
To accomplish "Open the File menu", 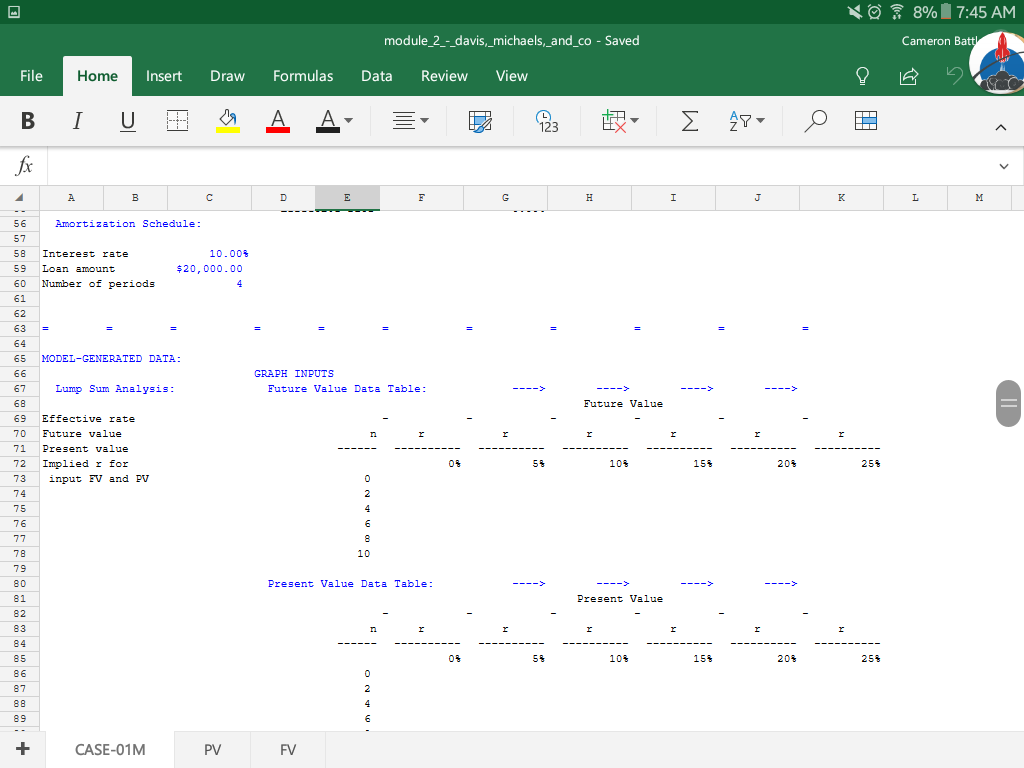I will coord(31,76).
